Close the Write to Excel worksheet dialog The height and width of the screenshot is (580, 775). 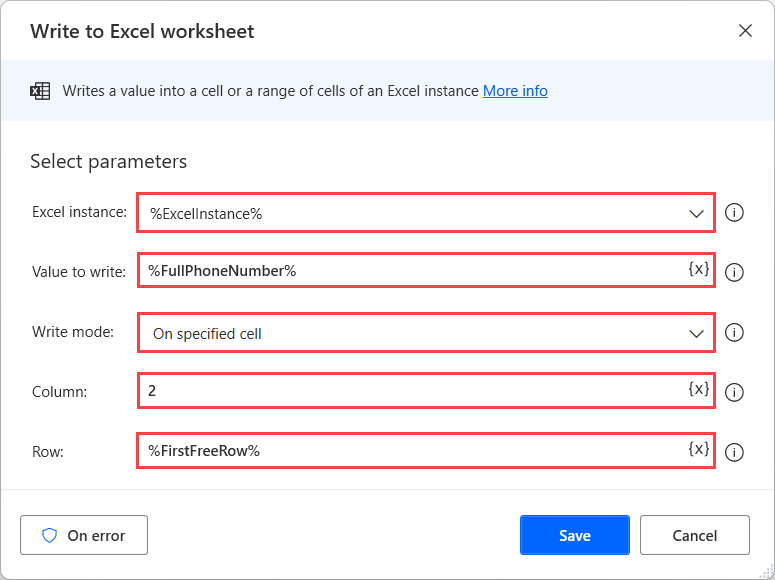coord(745,31)
